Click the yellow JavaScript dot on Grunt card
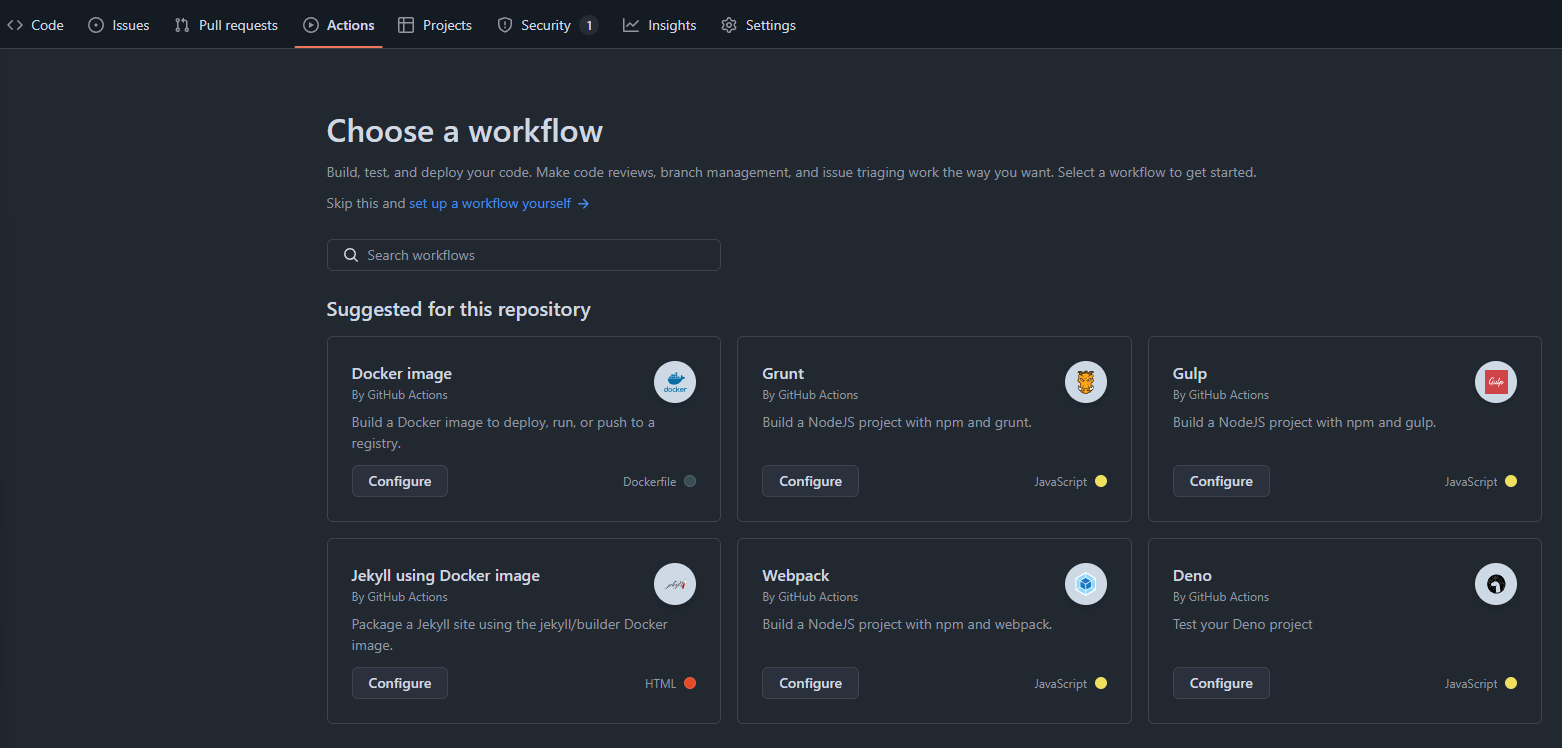This screenshot has height=748, width=1562. (1101, 481)
